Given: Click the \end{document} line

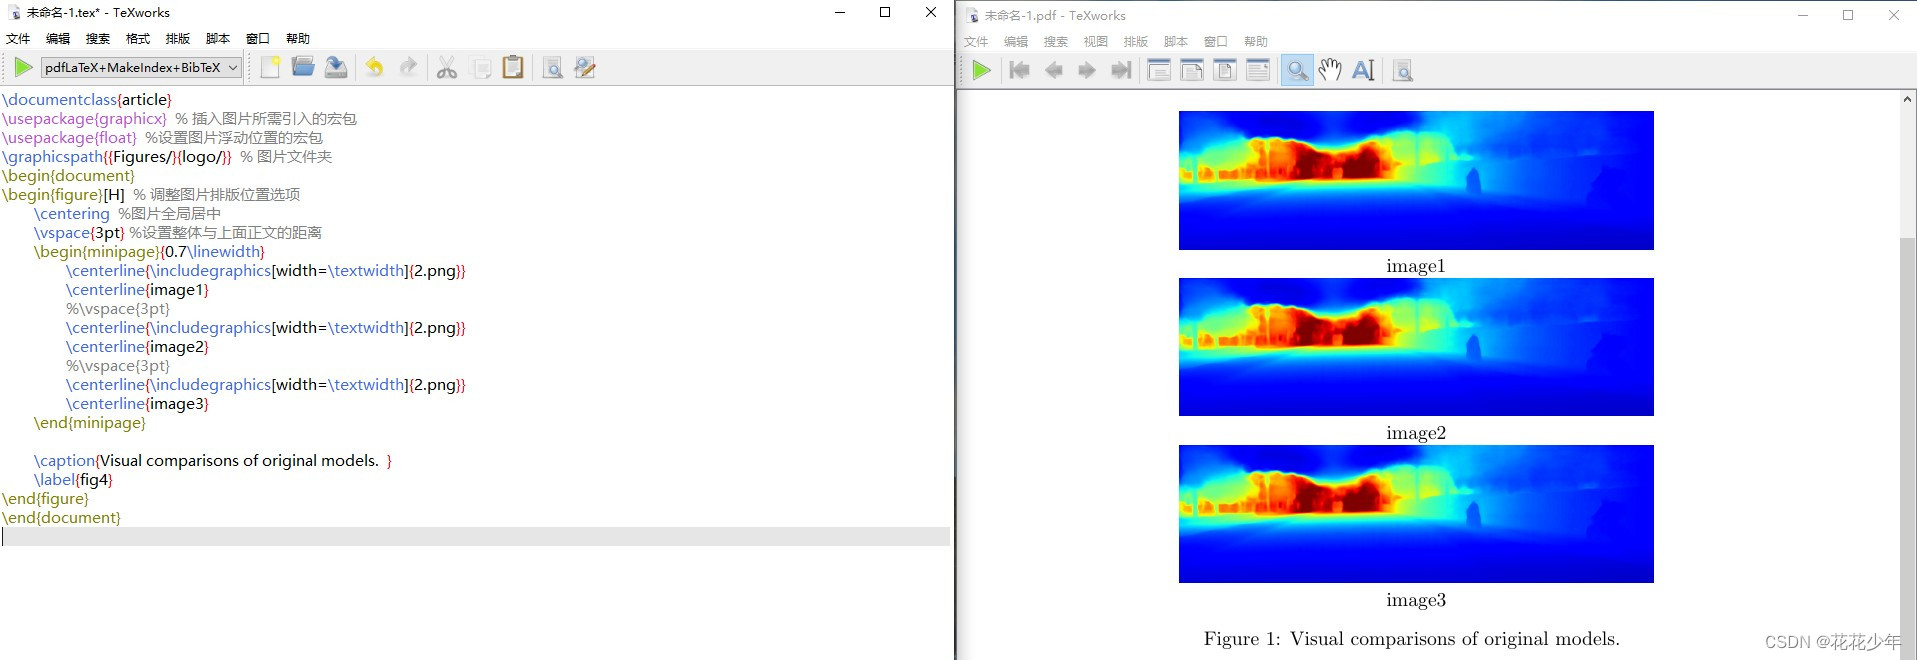Looking at the screenshot, I should 61,518.
